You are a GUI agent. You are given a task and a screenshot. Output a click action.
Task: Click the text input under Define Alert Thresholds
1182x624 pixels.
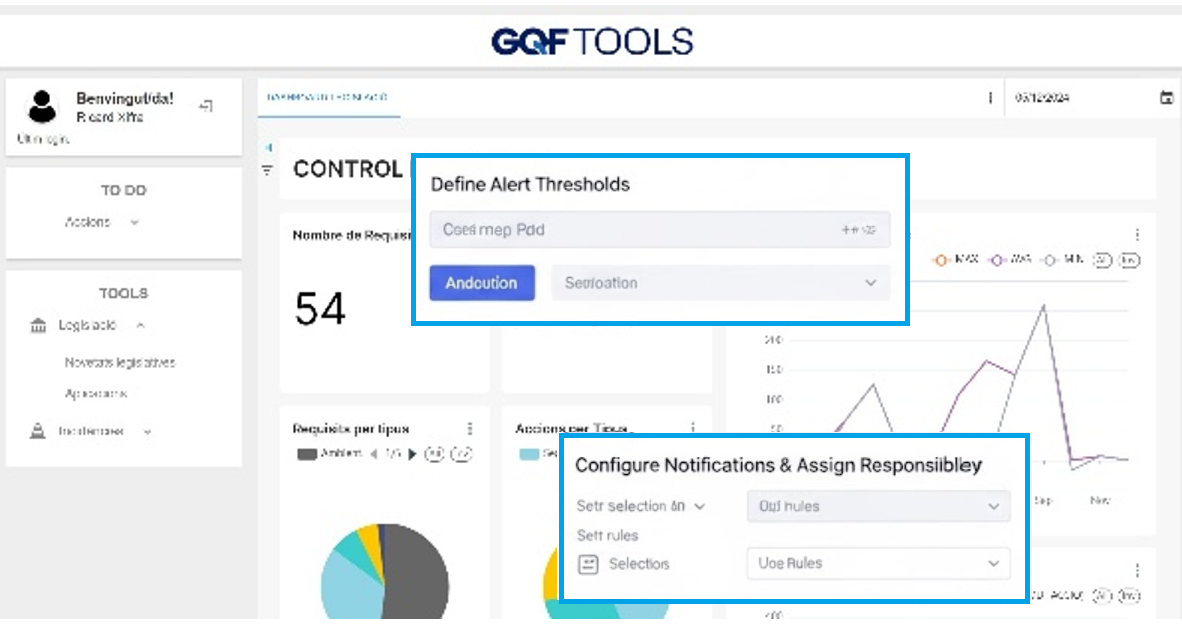[660, 230]
